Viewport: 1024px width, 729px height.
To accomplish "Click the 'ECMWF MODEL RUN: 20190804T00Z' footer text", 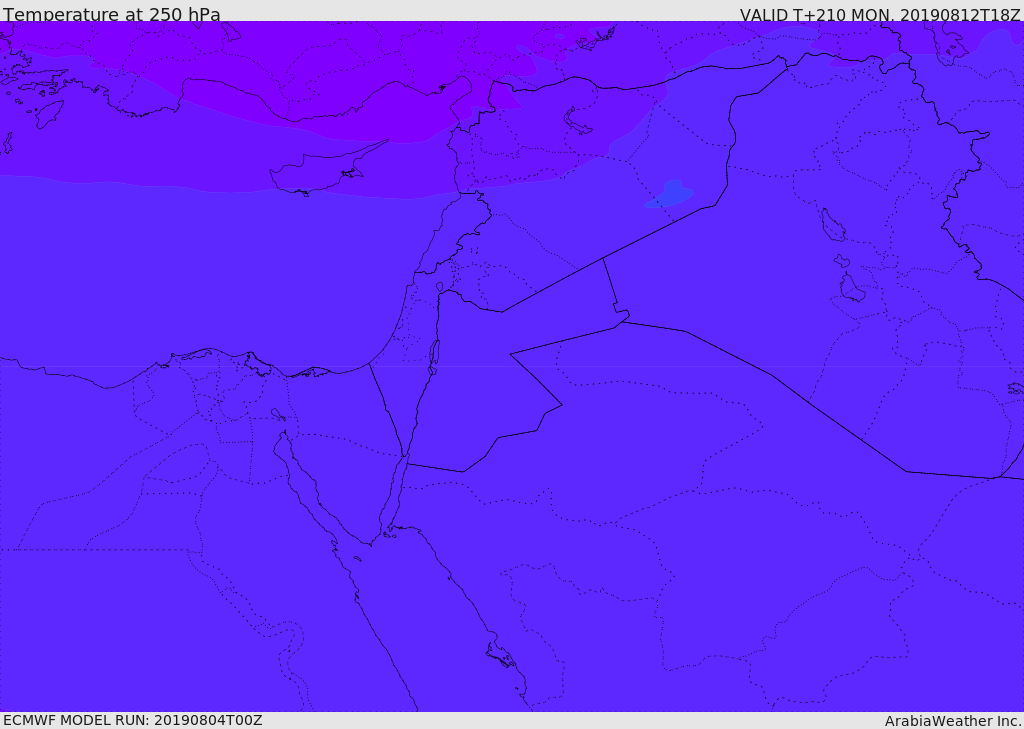I will click(133, 721).
